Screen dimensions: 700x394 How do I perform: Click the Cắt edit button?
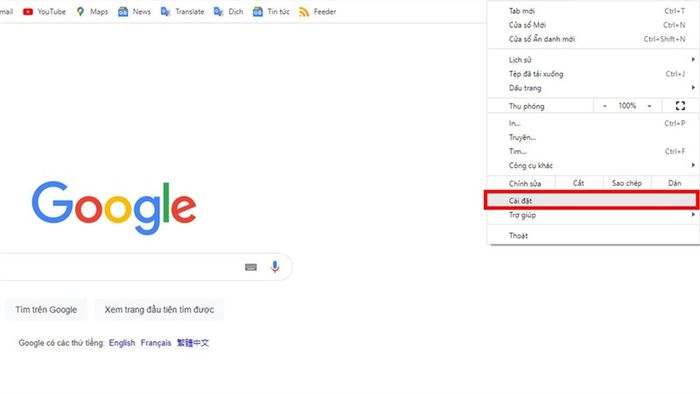579,183
